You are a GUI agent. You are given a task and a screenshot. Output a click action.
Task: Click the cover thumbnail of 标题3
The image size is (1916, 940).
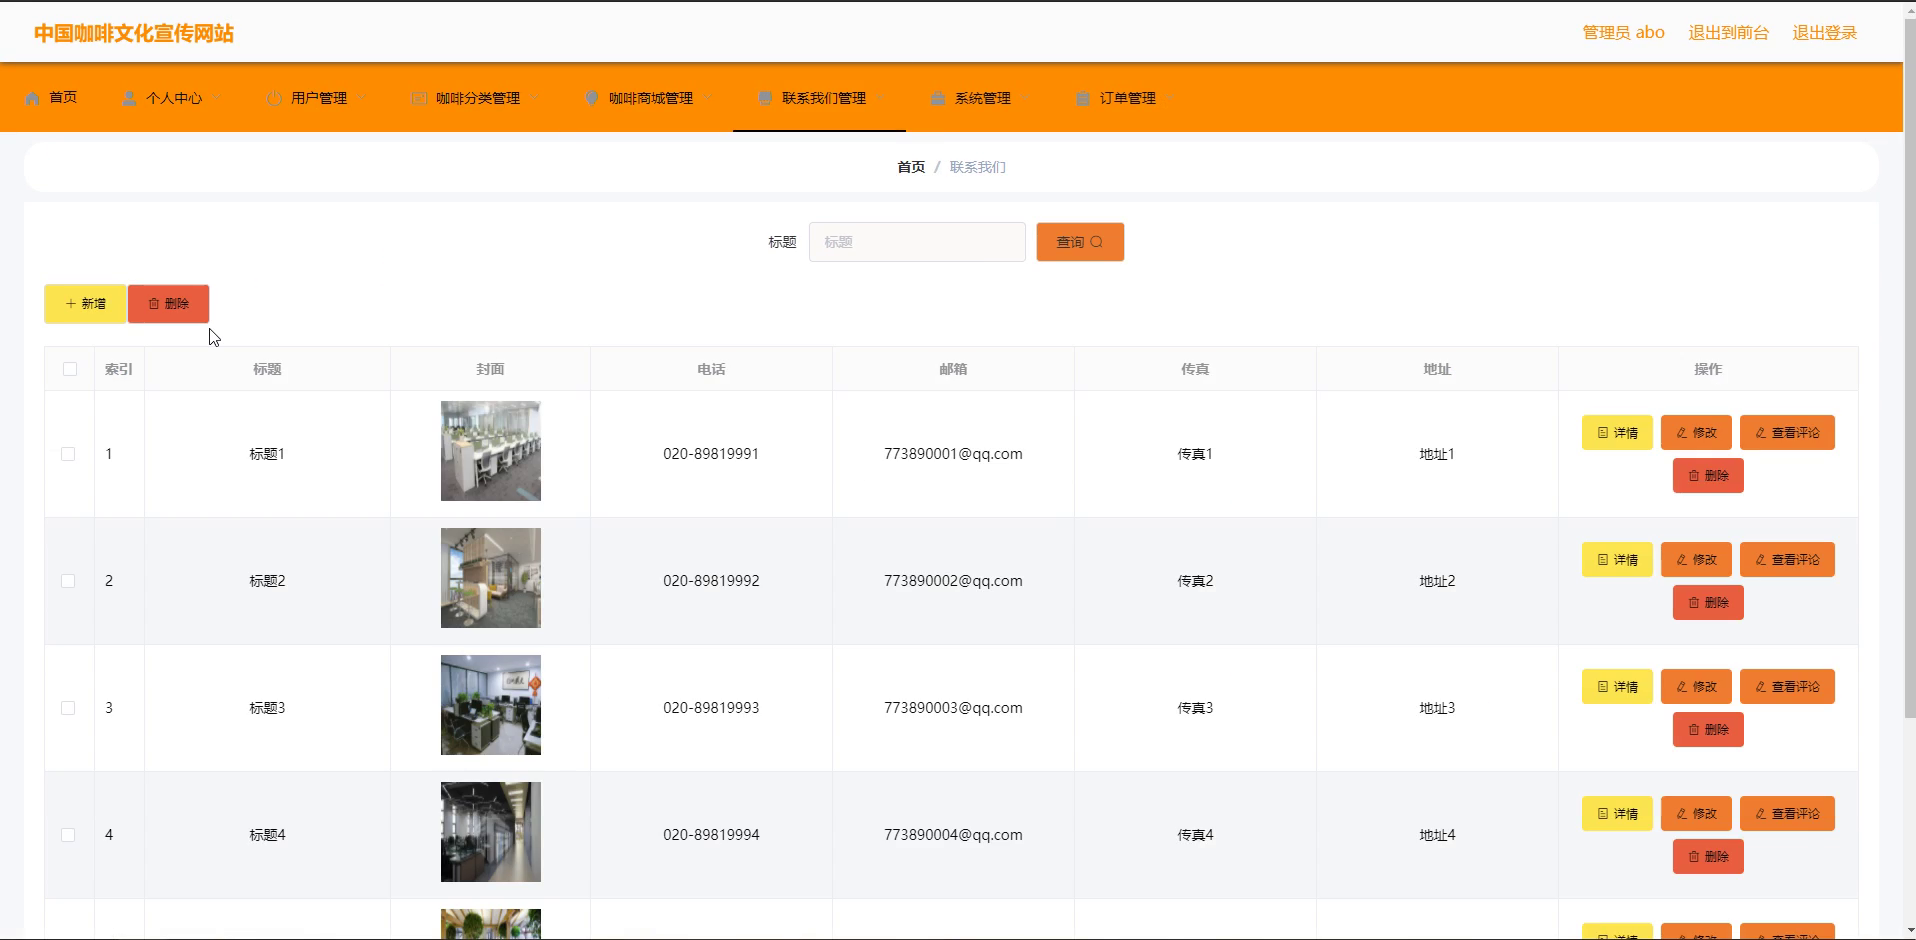click(491, 705)
